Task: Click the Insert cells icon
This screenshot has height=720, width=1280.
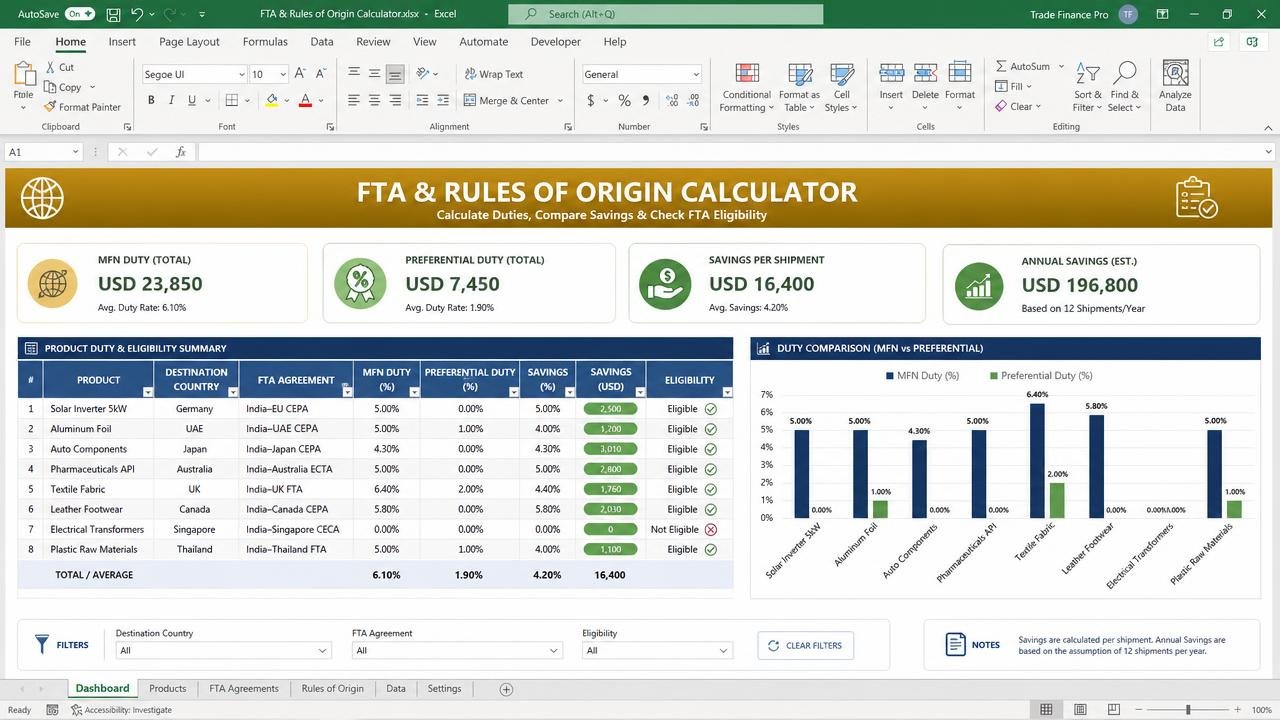Action: click(891, 72)
